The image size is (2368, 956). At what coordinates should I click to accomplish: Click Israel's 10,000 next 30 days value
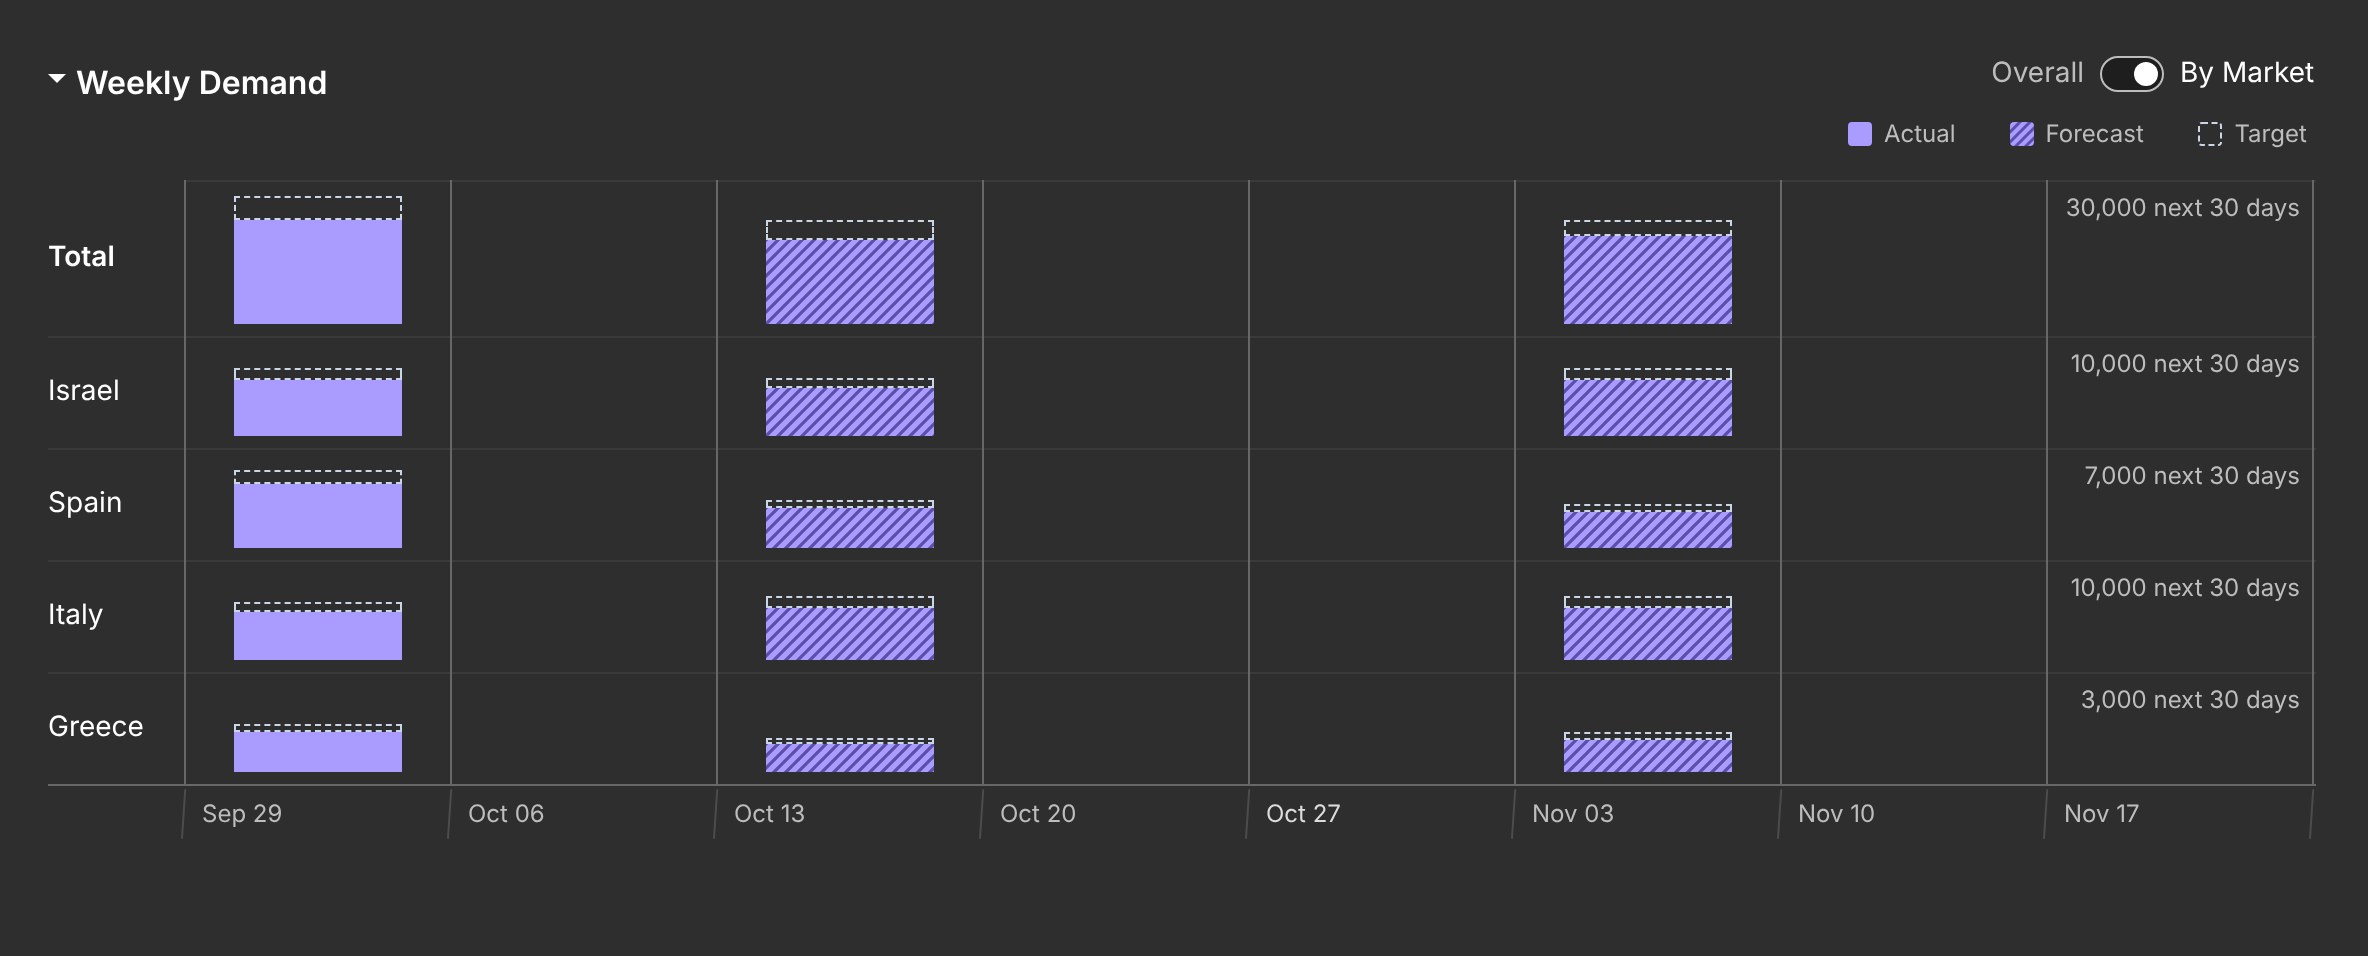coord(2185,364)
